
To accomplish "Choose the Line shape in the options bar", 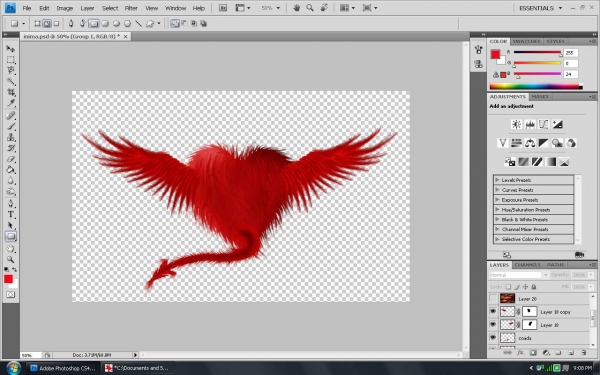I will click(x=139, y=24).
